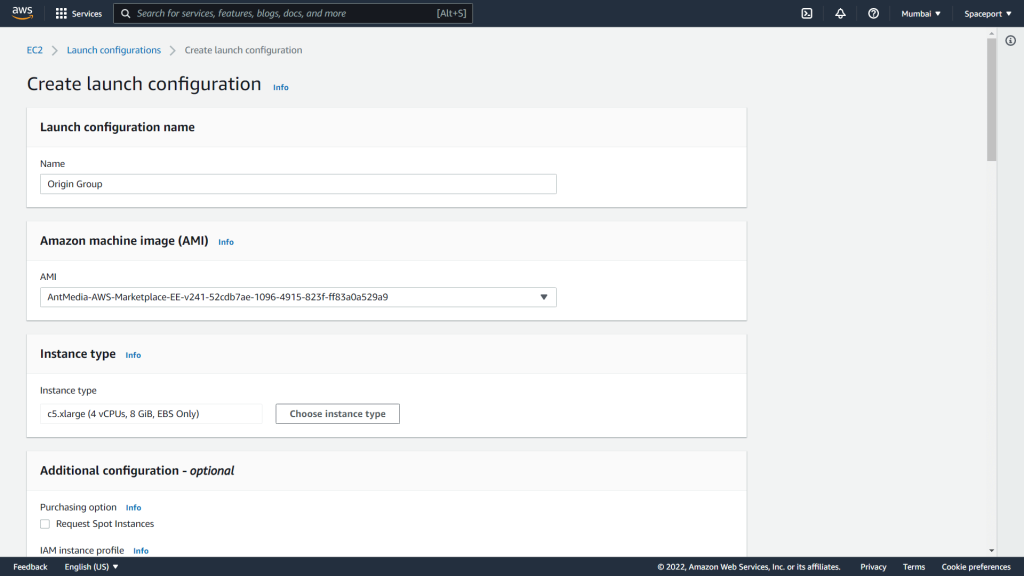Click the scrollbar down arrow
Image resolution: width=1024 pixels, height=576 pixels.
click(x=991, y=551)
